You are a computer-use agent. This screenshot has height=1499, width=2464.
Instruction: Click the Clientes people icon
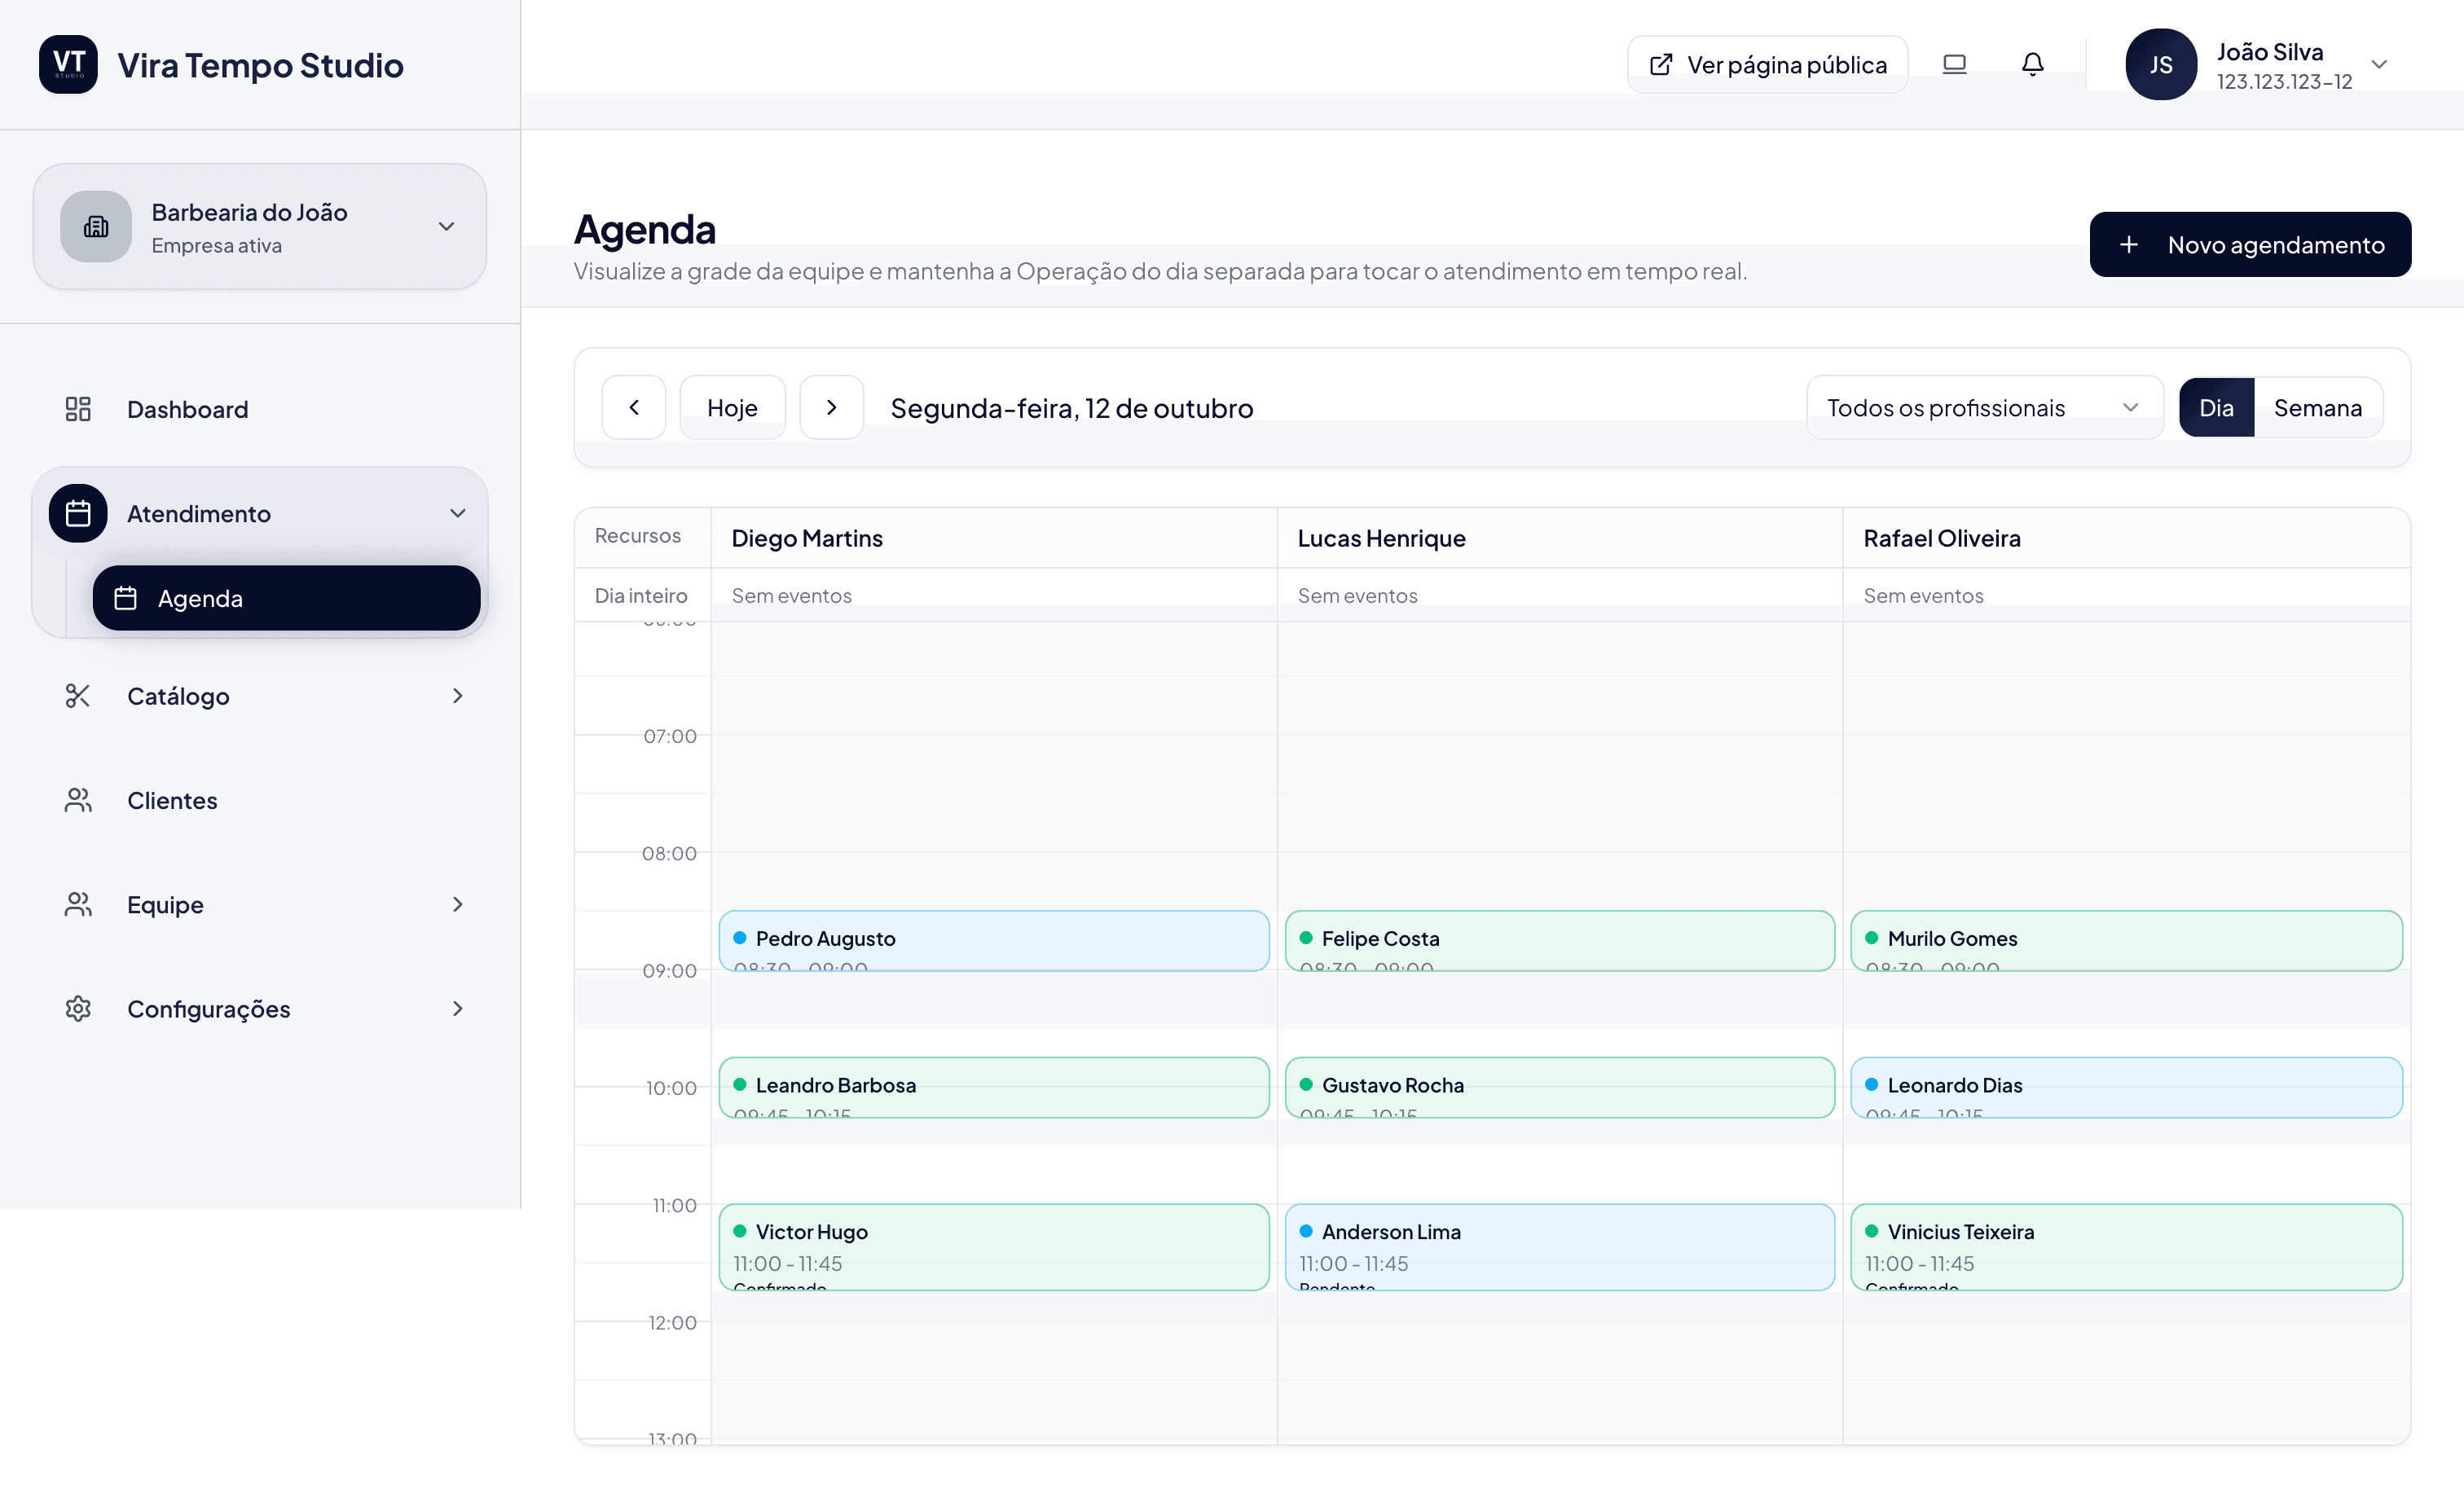pyautogui.click(x=78, y=800)
